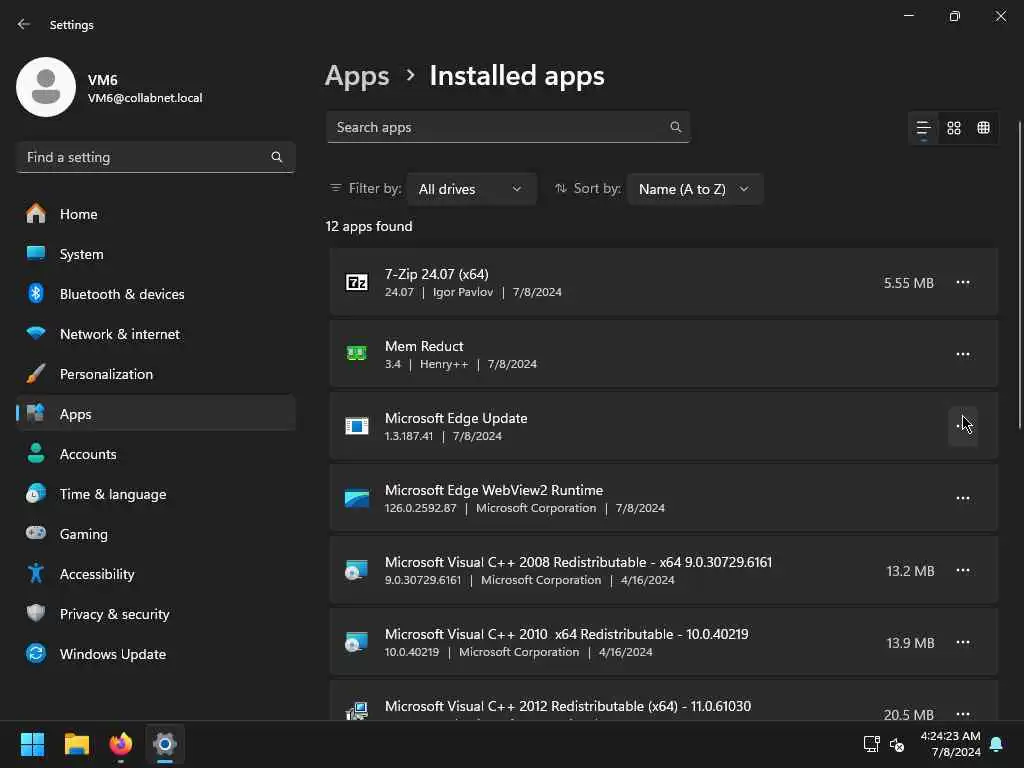This screenshot has width=1024, height=768.
Task: Click the Find a setting box
Action: (x=145, y=157)
